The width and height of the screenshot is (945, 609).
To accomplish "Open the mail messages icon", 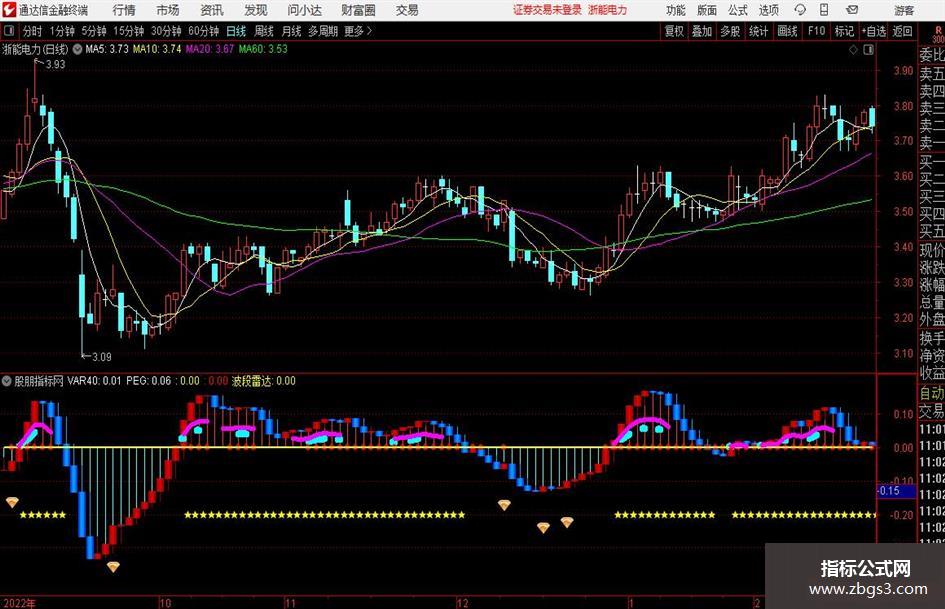I will tap(852, 10).
